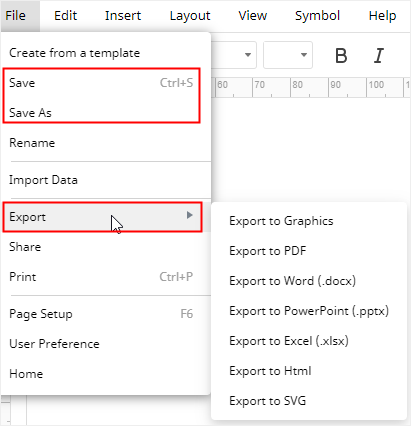Open the Edit menu

tap(65, 15)
